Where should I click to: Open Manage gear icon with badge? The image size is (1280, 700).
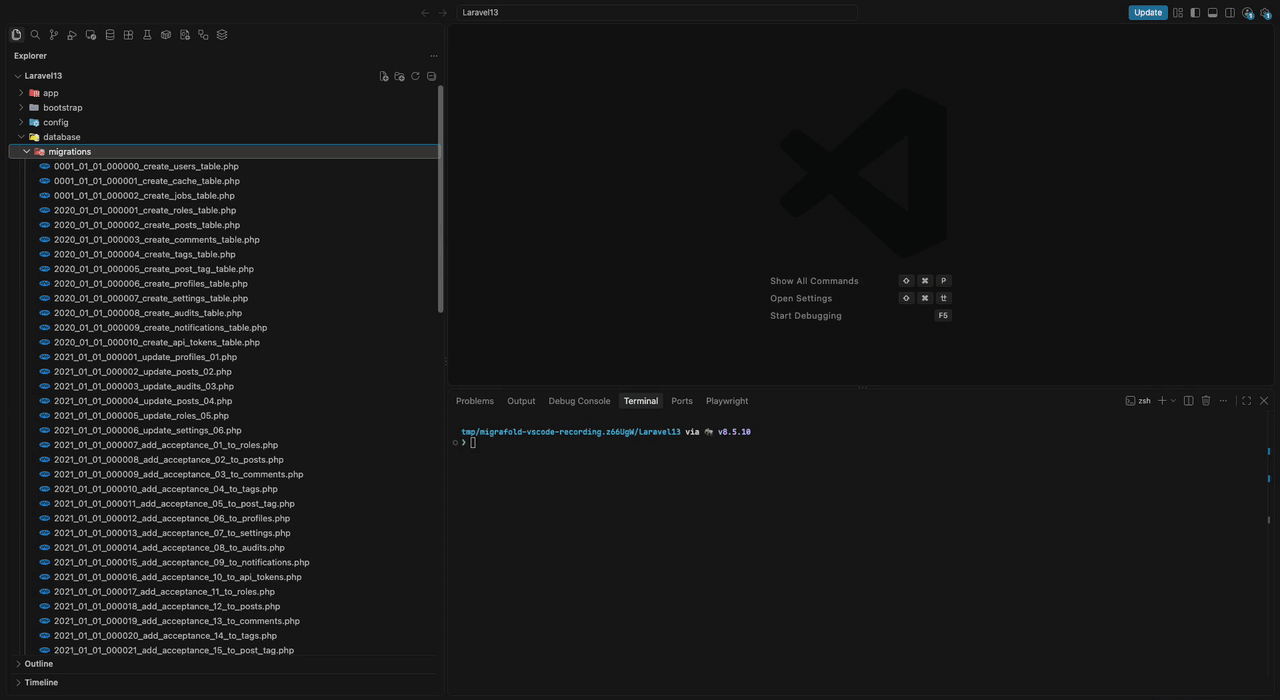[1265, 13]
